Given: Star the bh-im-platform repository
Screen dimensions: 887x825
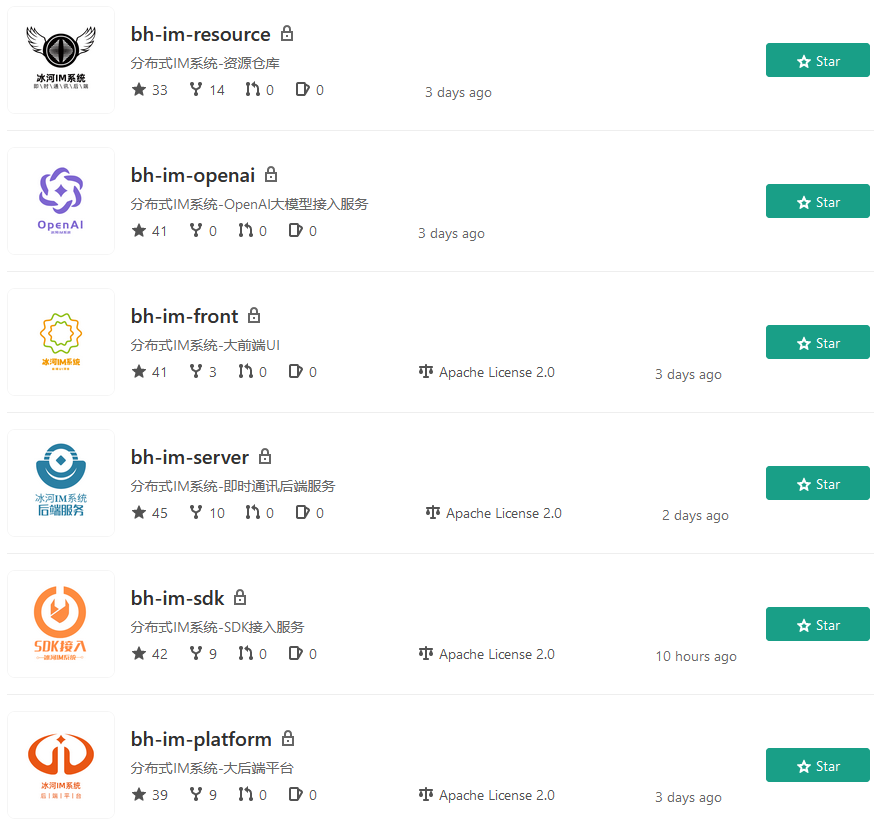Looking at the screenshot, I should click(x=817, y=765).
